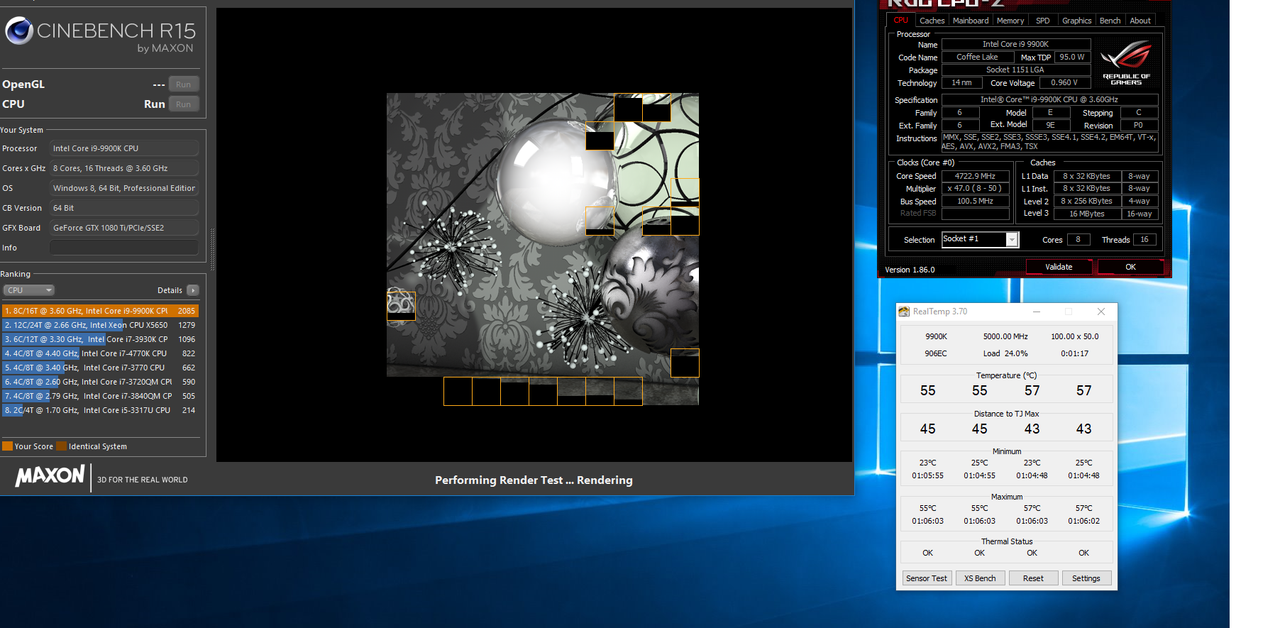Image resolution: width=1280 pixels, height=628 pixels.
Task: Click the Multiplier value x 47.0 (8 - 50)
Action: pos(975,189)
